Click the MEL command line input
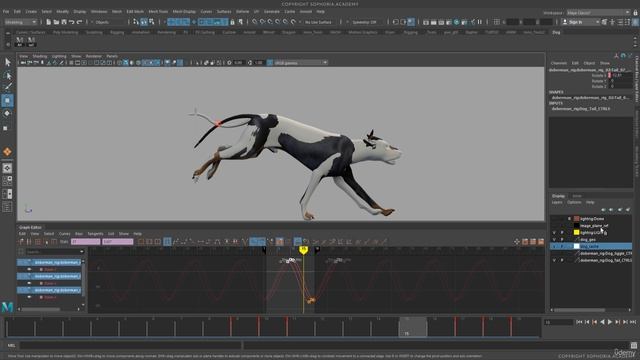This screenshot has width=640, height=360. [131, 345]
